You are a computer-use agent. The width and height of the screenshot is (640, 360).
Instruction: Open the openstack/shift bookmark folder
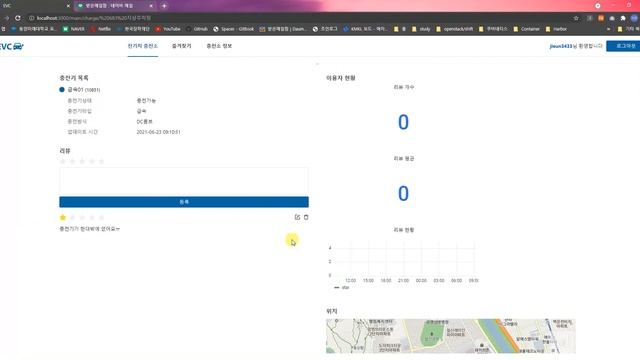(x=455, y=29)
